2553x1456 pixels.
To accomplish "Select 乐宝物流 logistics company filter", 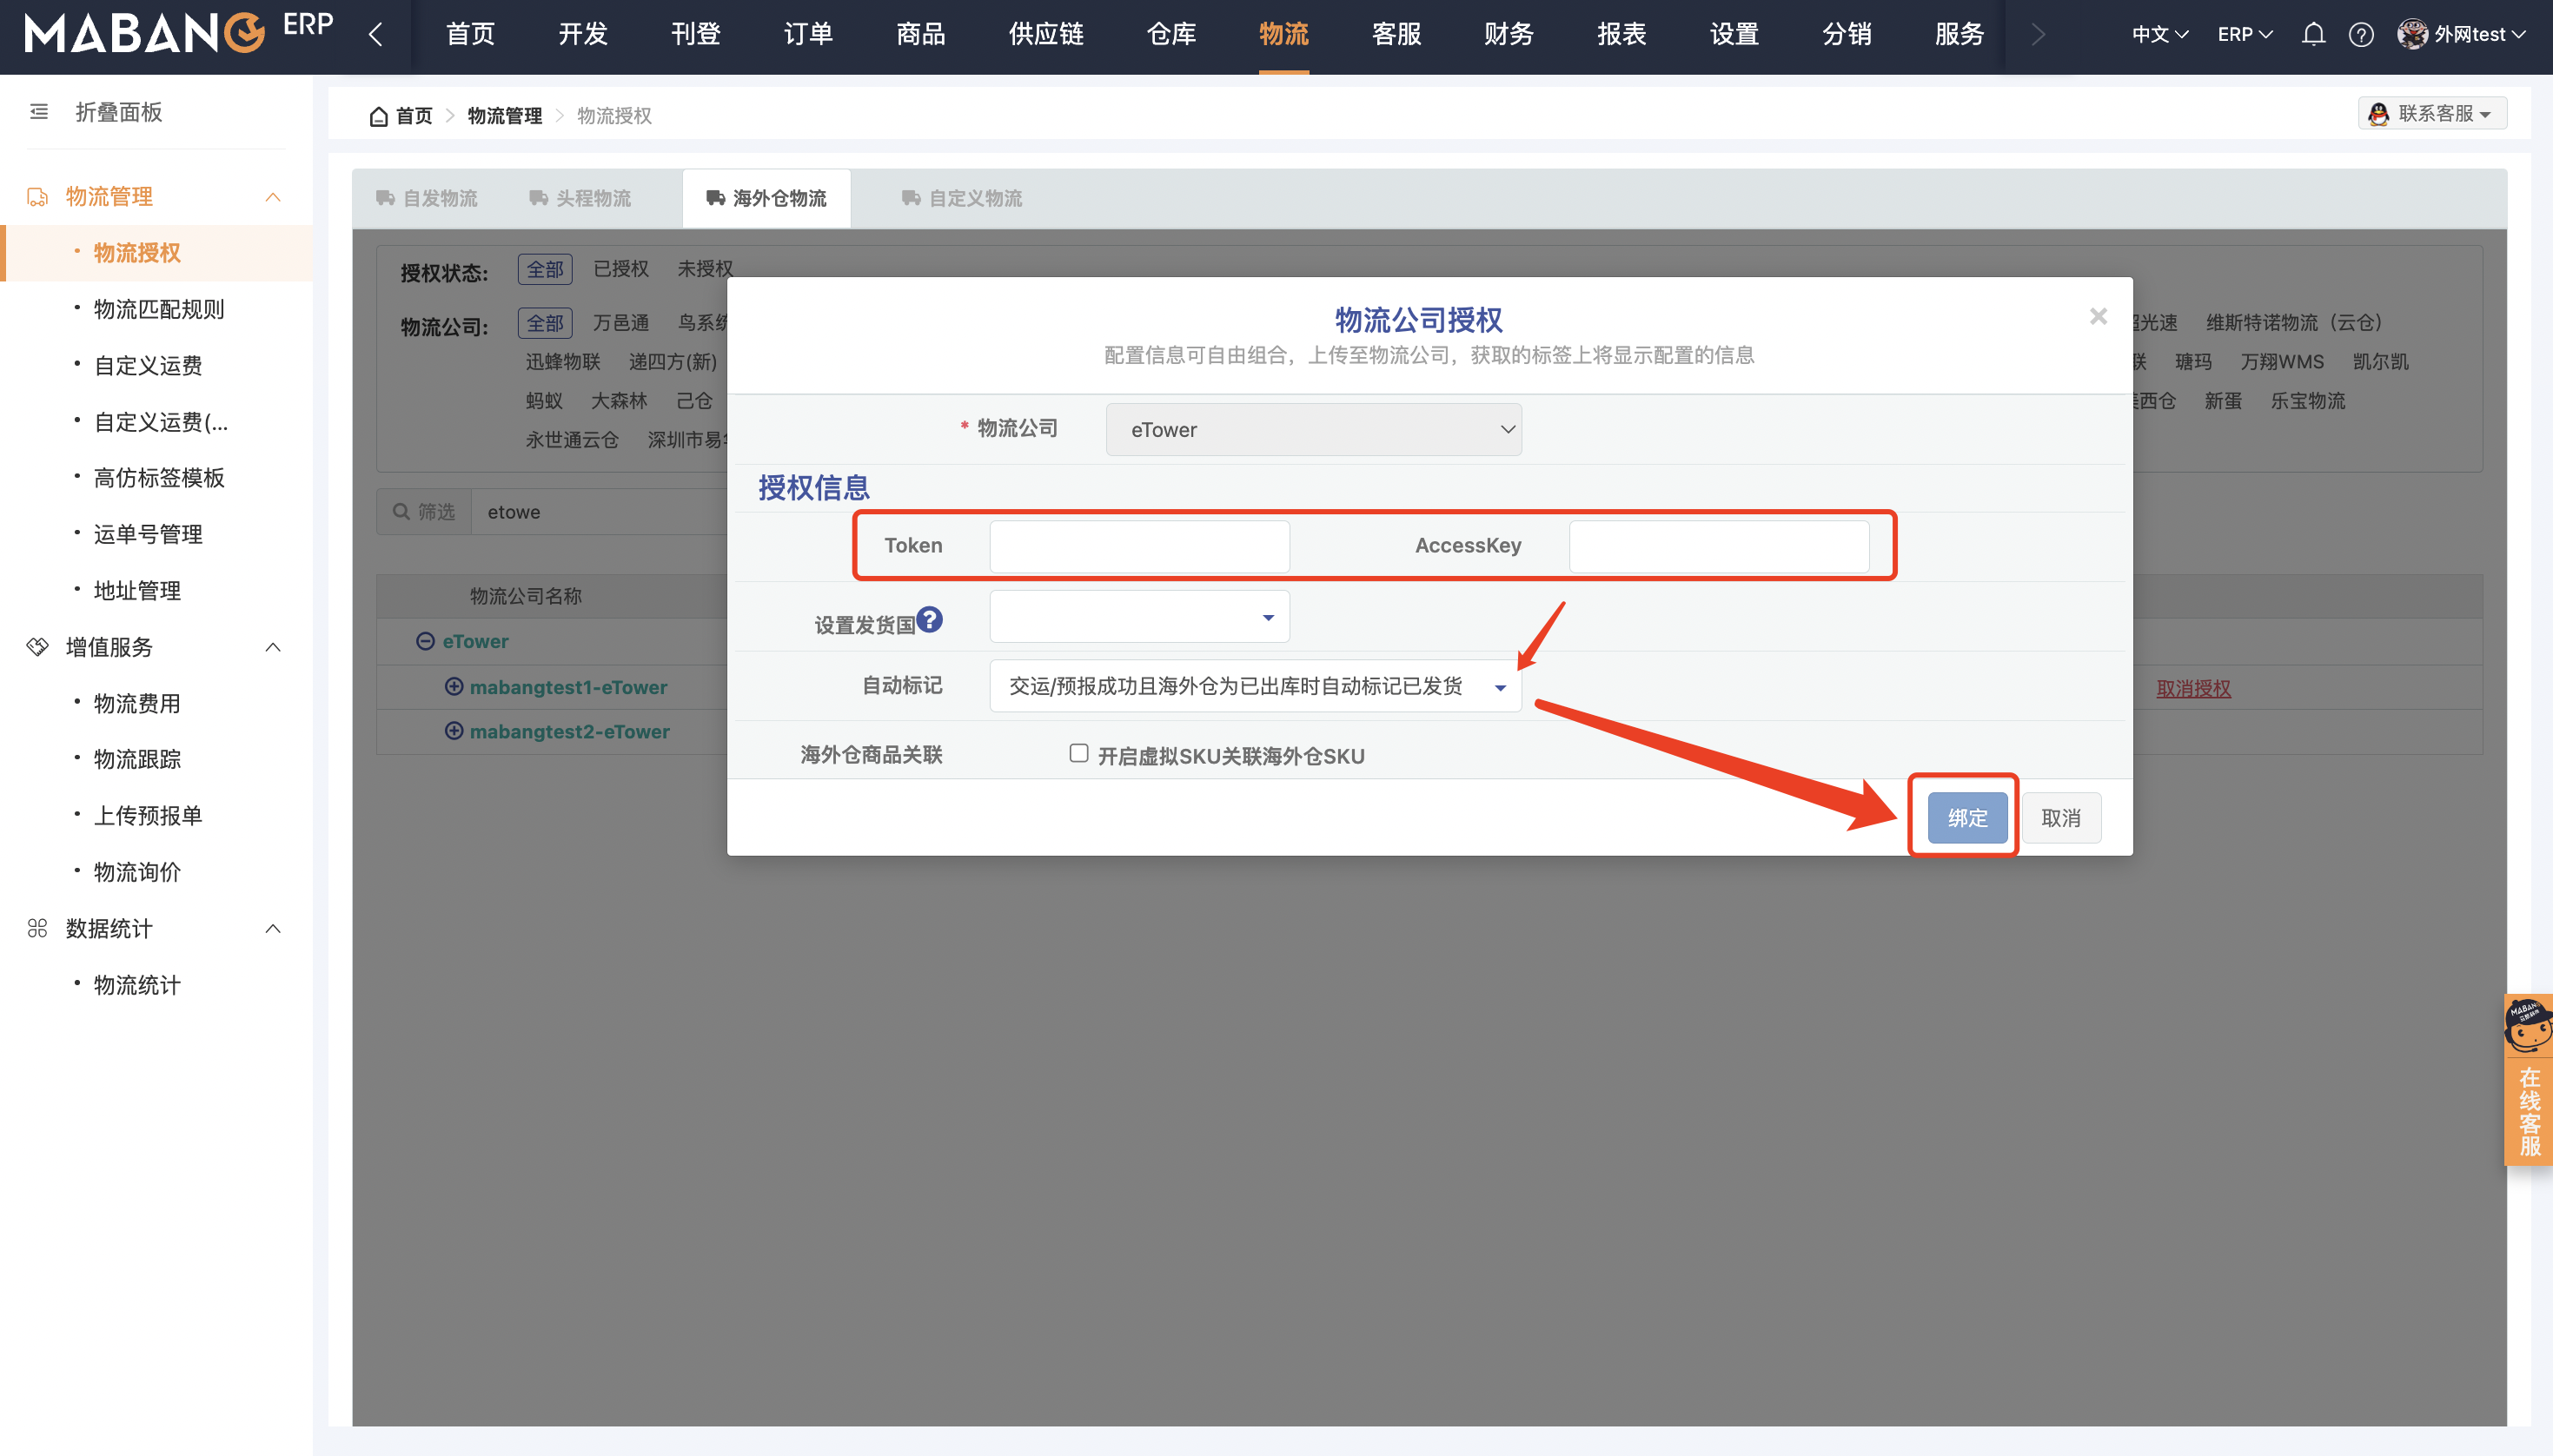I will (x=2308, y=401).
